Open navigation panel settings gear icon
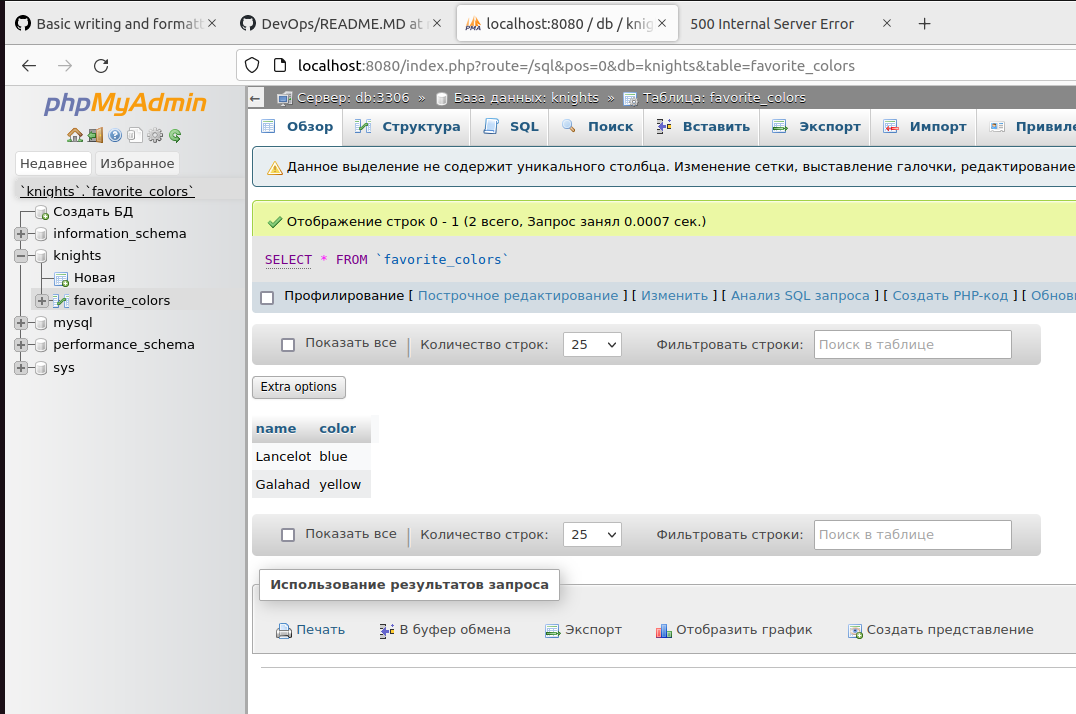 pyautogui.click(x=155, y=135)
